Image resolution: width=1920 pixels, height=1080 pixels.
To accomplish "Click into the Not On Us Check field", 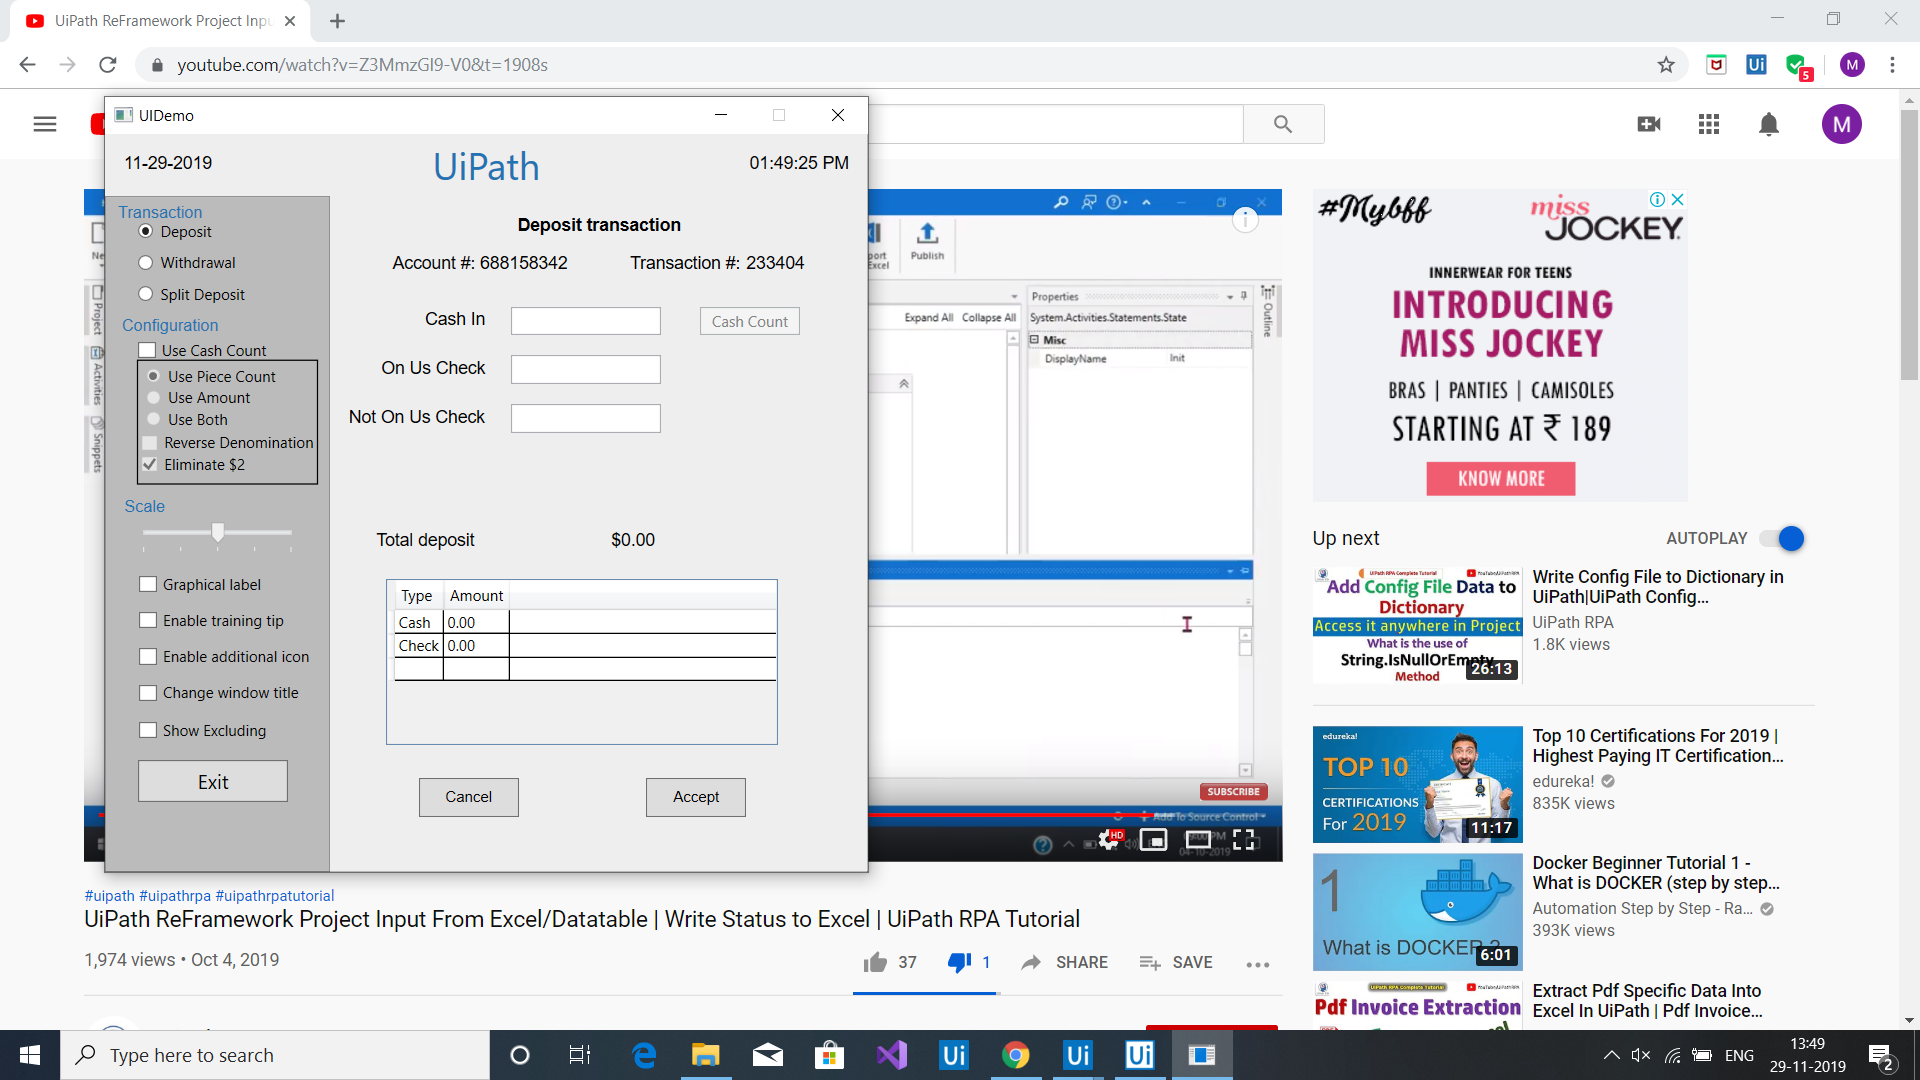I will (586, 418).
